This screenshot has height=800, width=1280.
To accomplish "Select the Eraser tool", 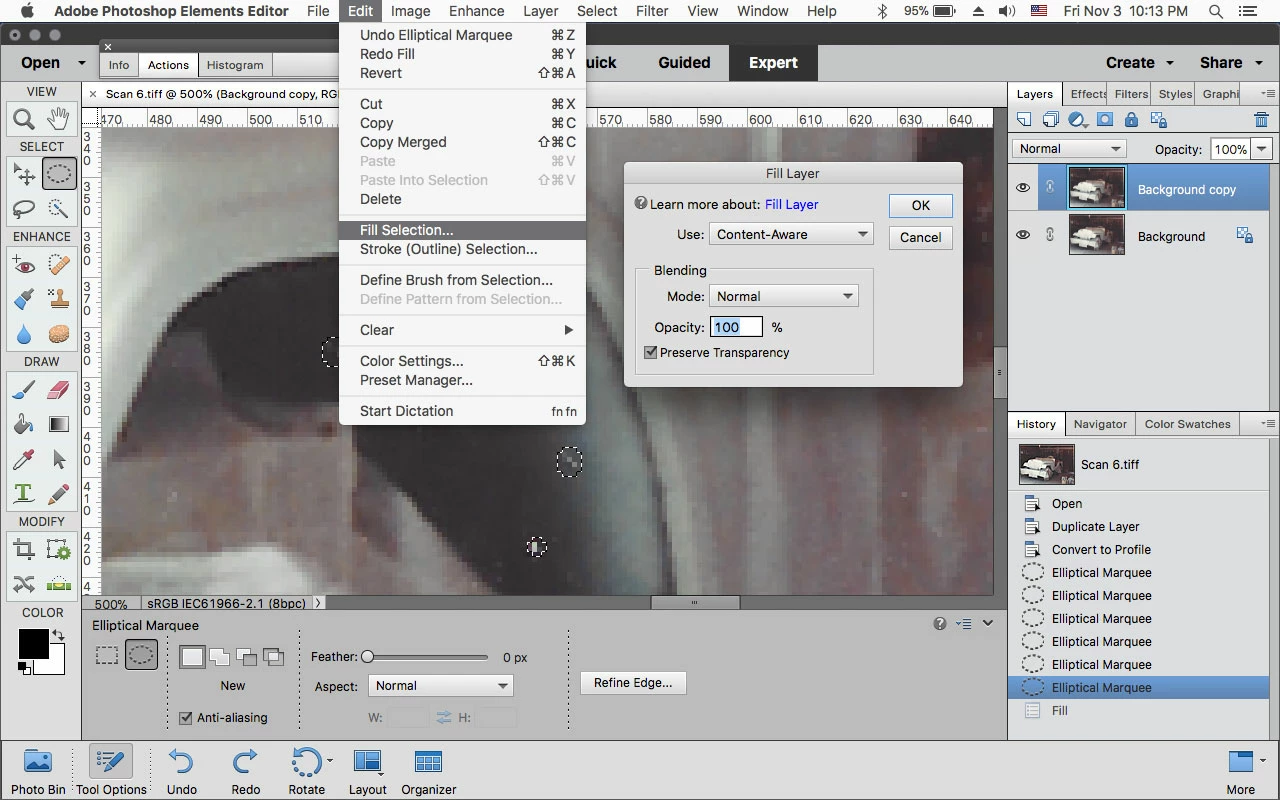I will tap(59, 390).
